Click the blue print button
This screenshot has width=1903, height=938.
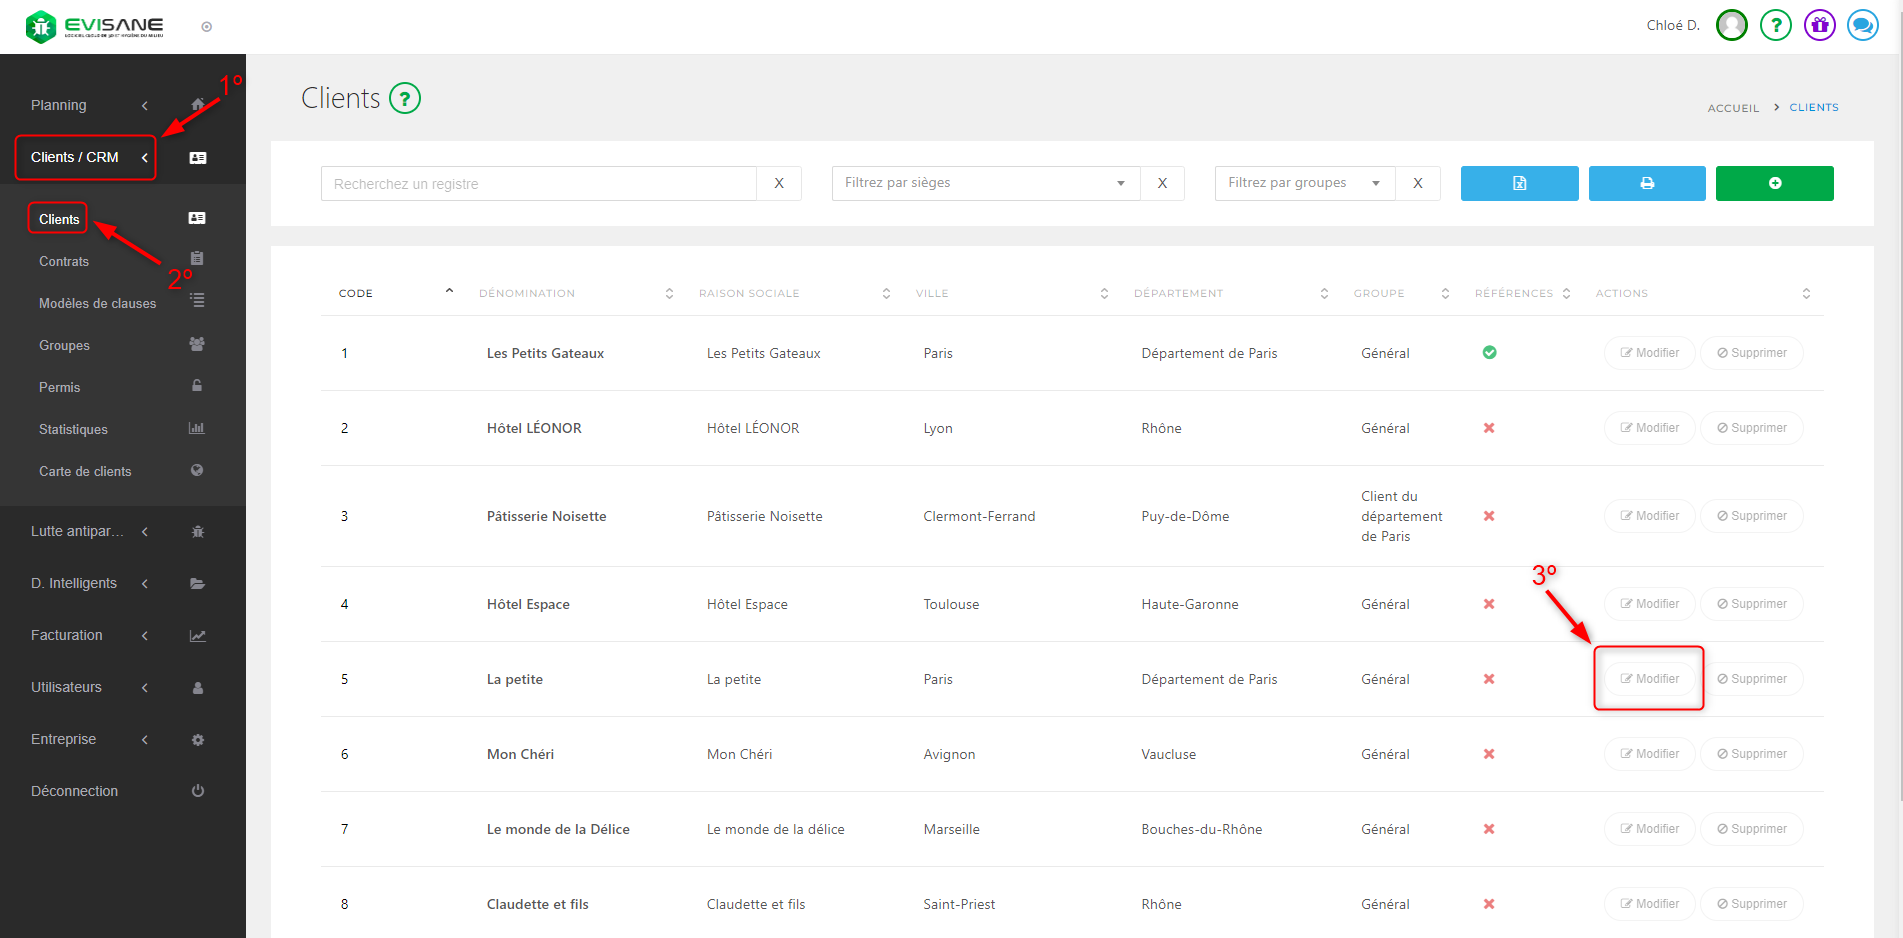[1646, 183]
